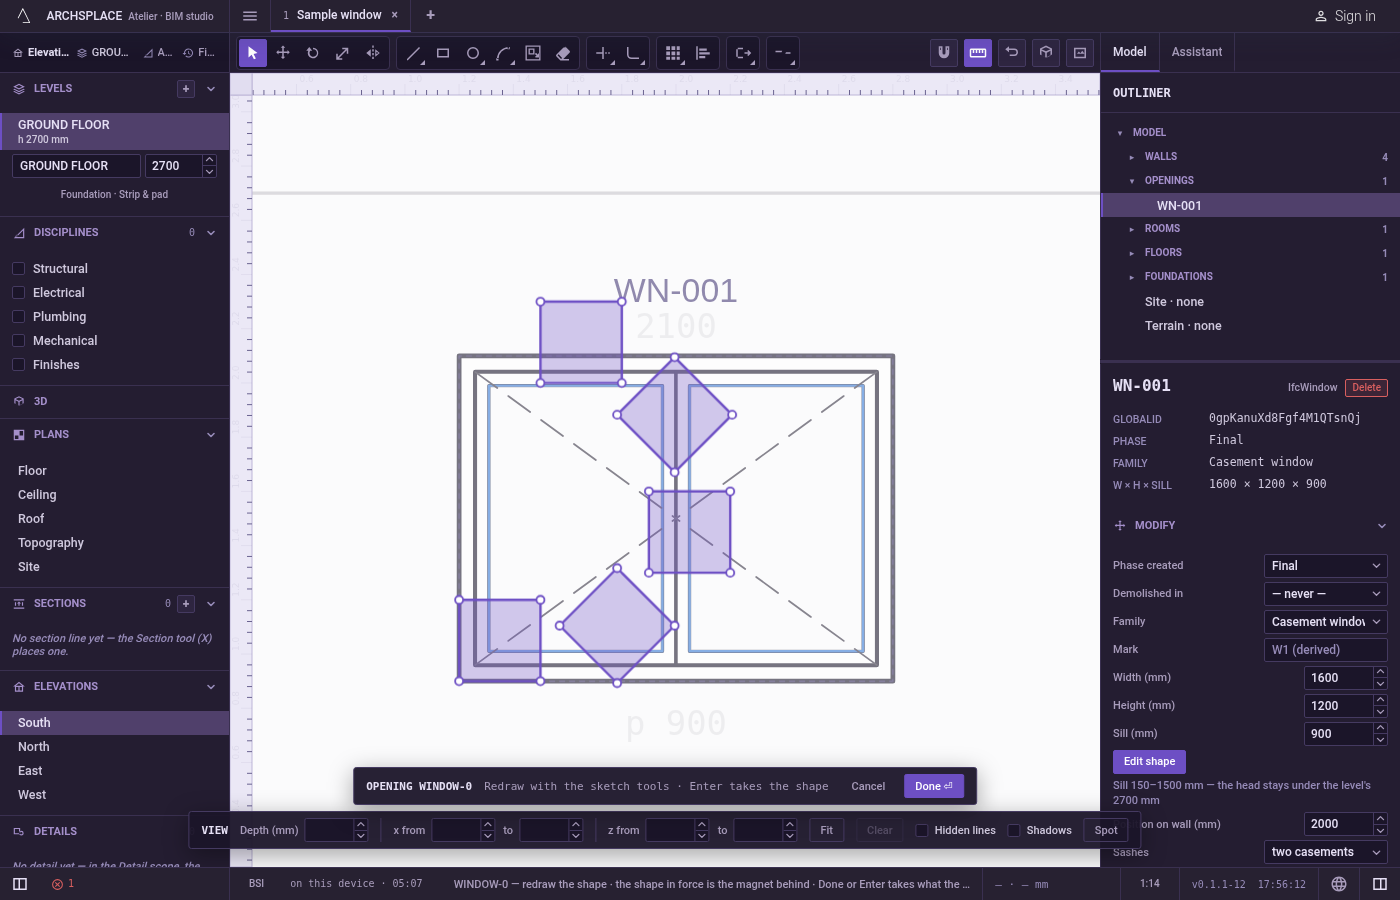The height and width of the screenshot is (900, 1400).
Task: Add a new tab with plus
Action: coord(430,15)
